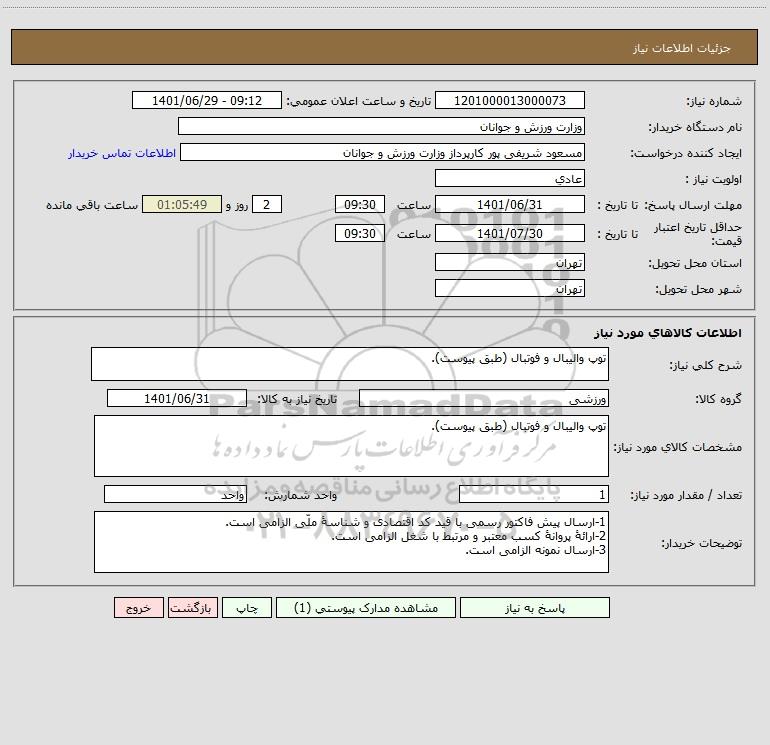Click the label تاریخ نیاز به کالا
This screenshot has height=745, width=770.
298,399
